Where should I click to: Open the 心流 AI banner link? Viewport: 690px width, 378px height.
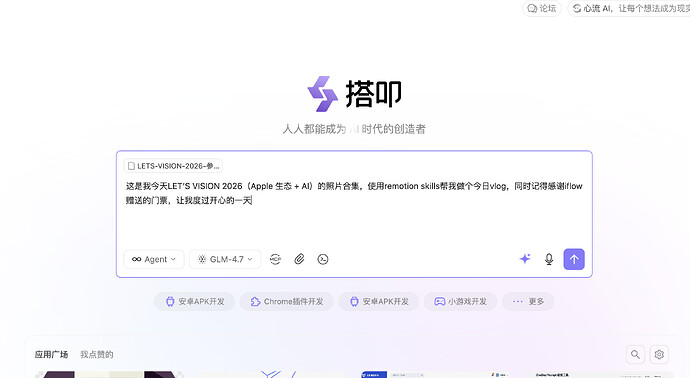(629, 8)
